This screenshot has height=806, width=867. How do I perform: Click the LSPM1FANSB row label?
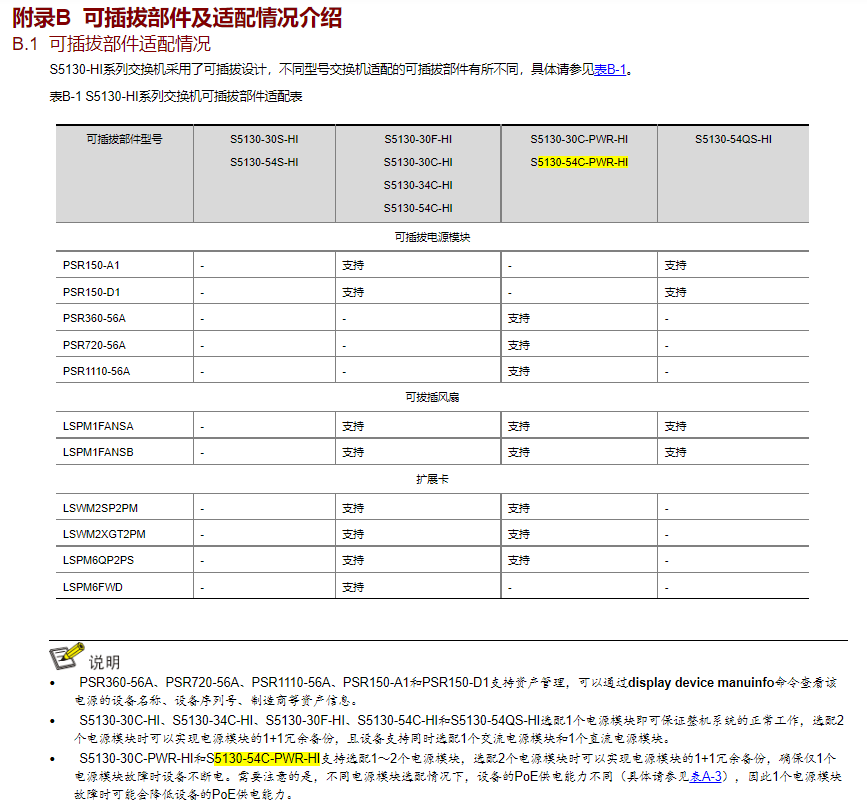[x=98, y=452]
